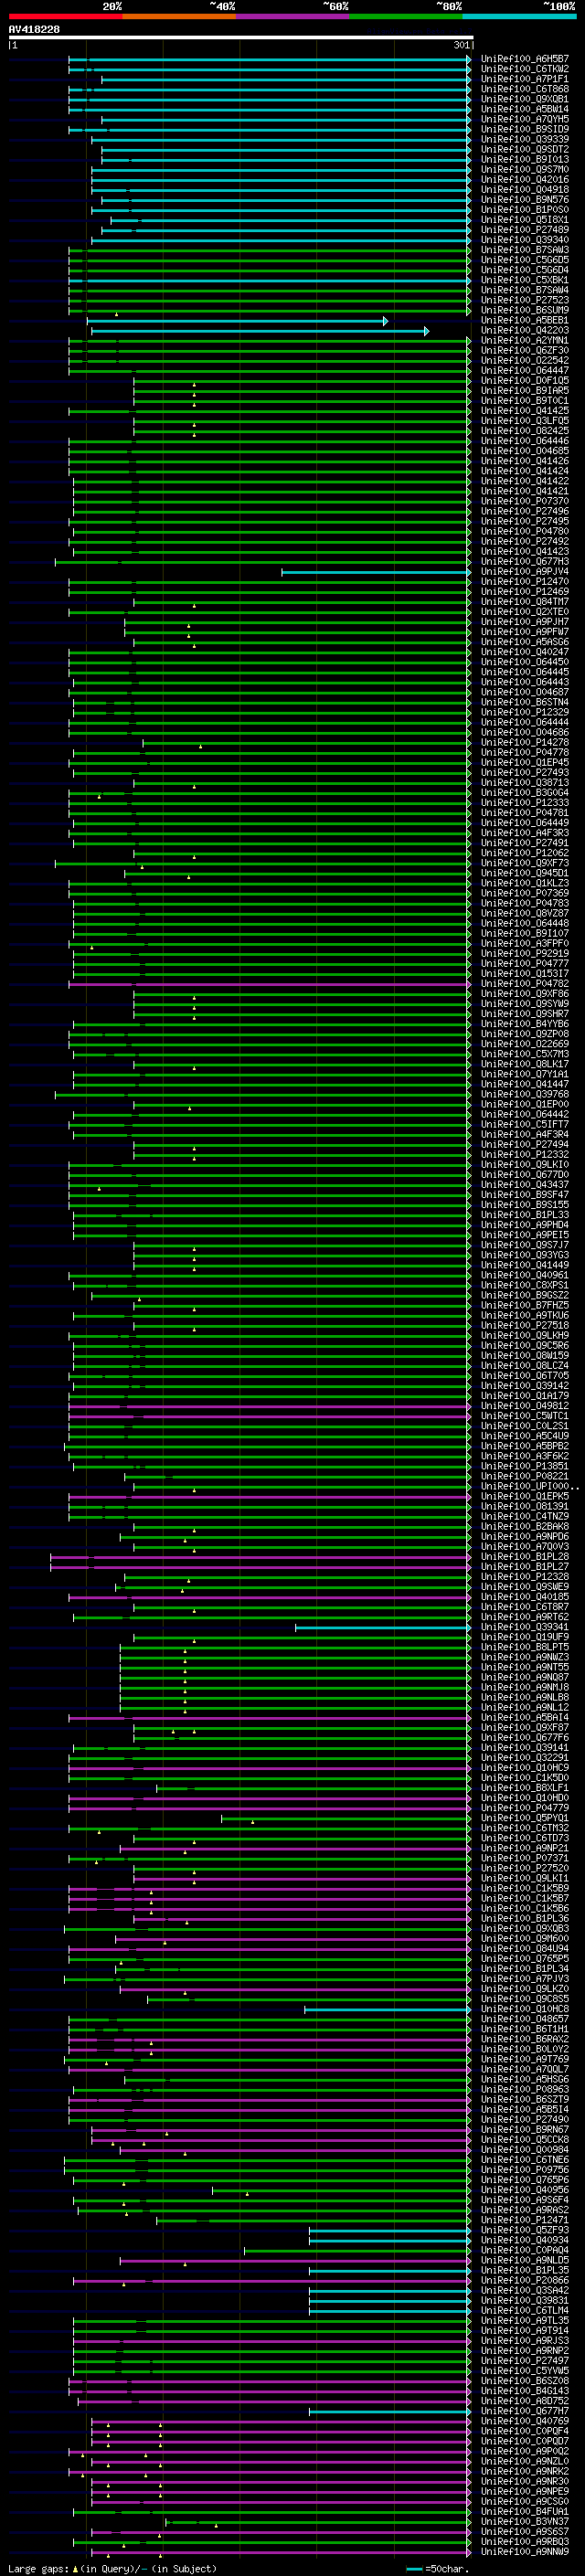Click the cyan alignment bar for UniRef100_Q677H7
This screenshot has height=2576, width=585.
[x=389, y=2411]
